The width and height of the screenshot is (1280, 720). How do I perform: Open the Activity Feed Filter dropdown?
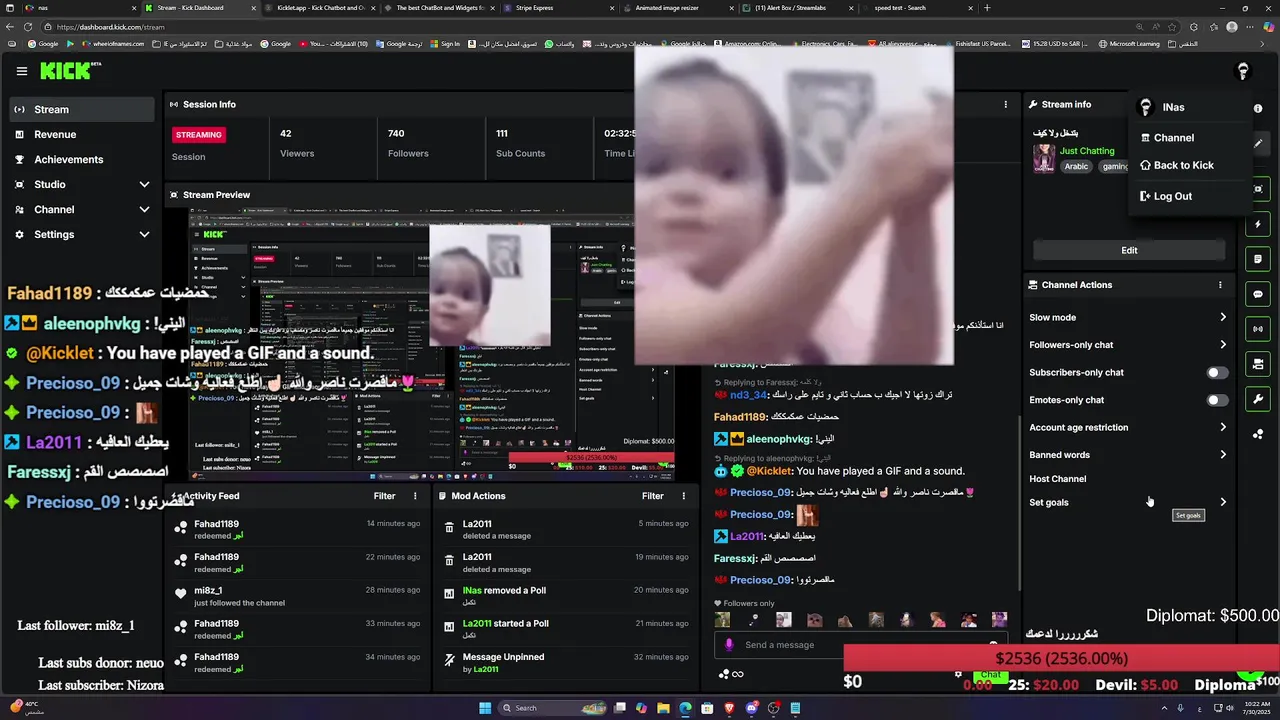point(384,496)
